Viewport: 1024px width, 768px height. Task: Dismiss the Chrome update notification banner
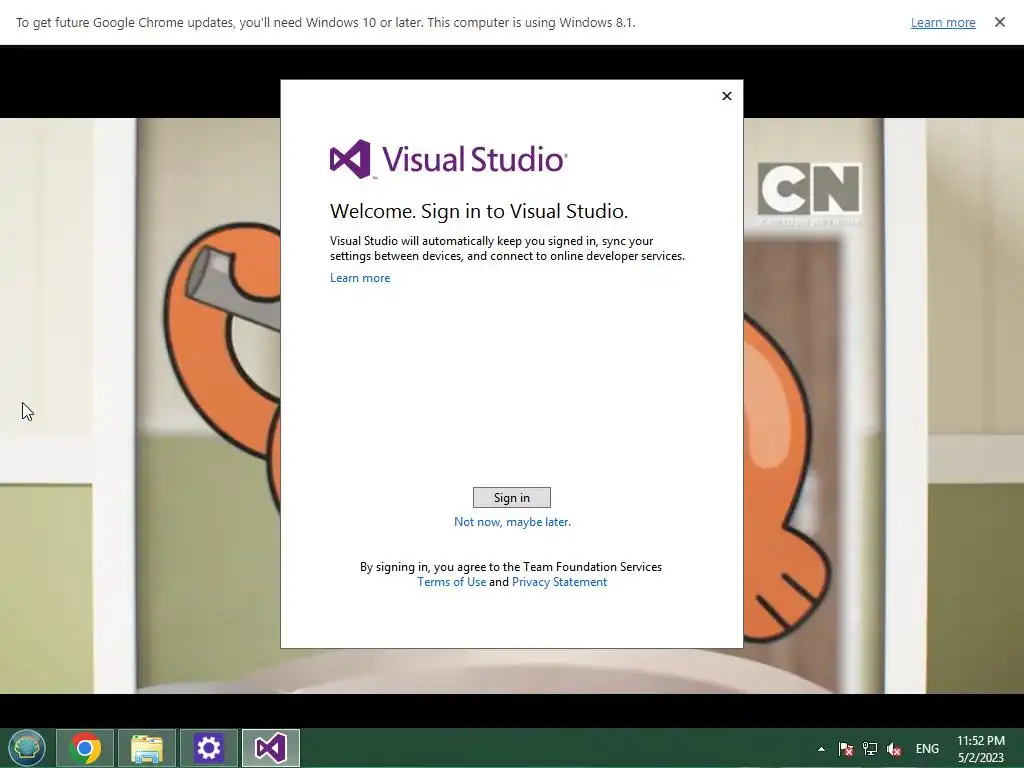[x=999, y=22]
